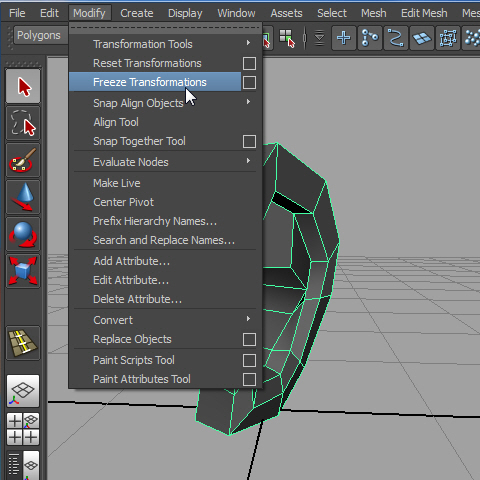Select Search and Replace Names…
This screenshot has height=480, width=480.
tap(165, 240)
